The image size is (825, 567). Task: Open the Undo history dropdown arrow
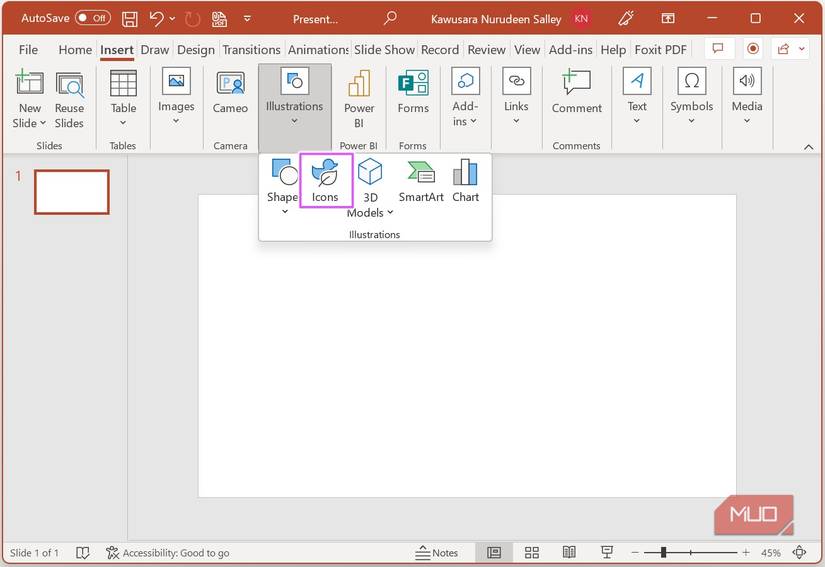pos(172,19)
